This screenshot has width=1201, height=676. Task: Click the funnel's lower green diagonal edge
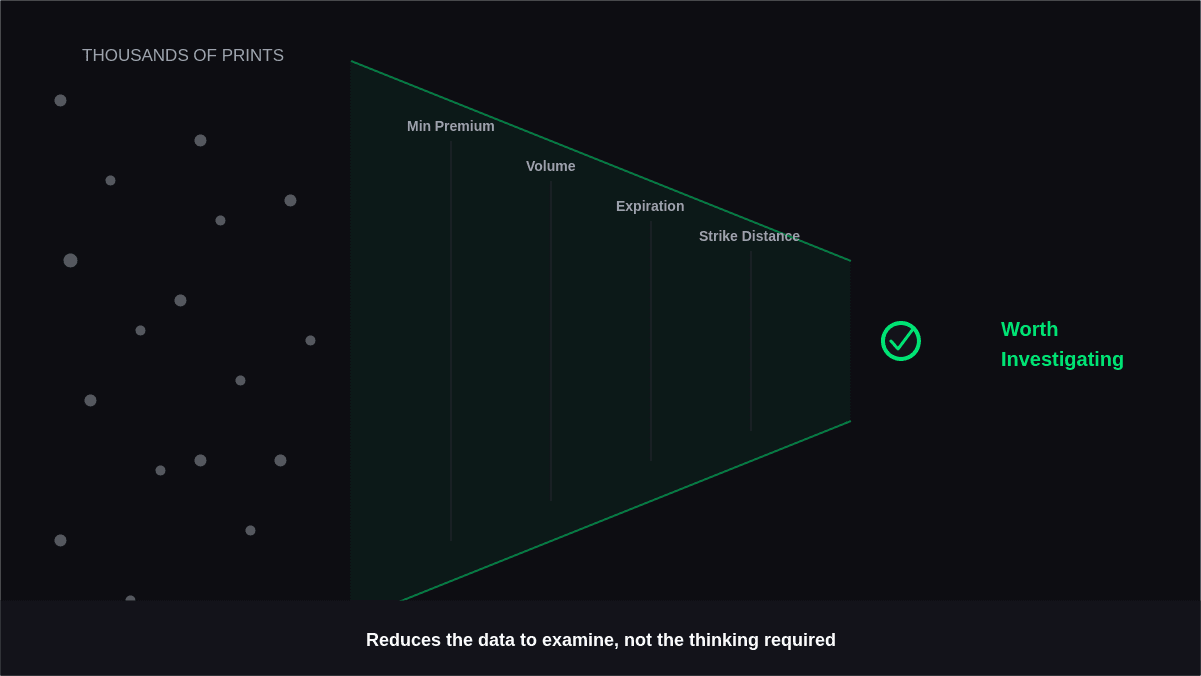(x=625, y=511)
